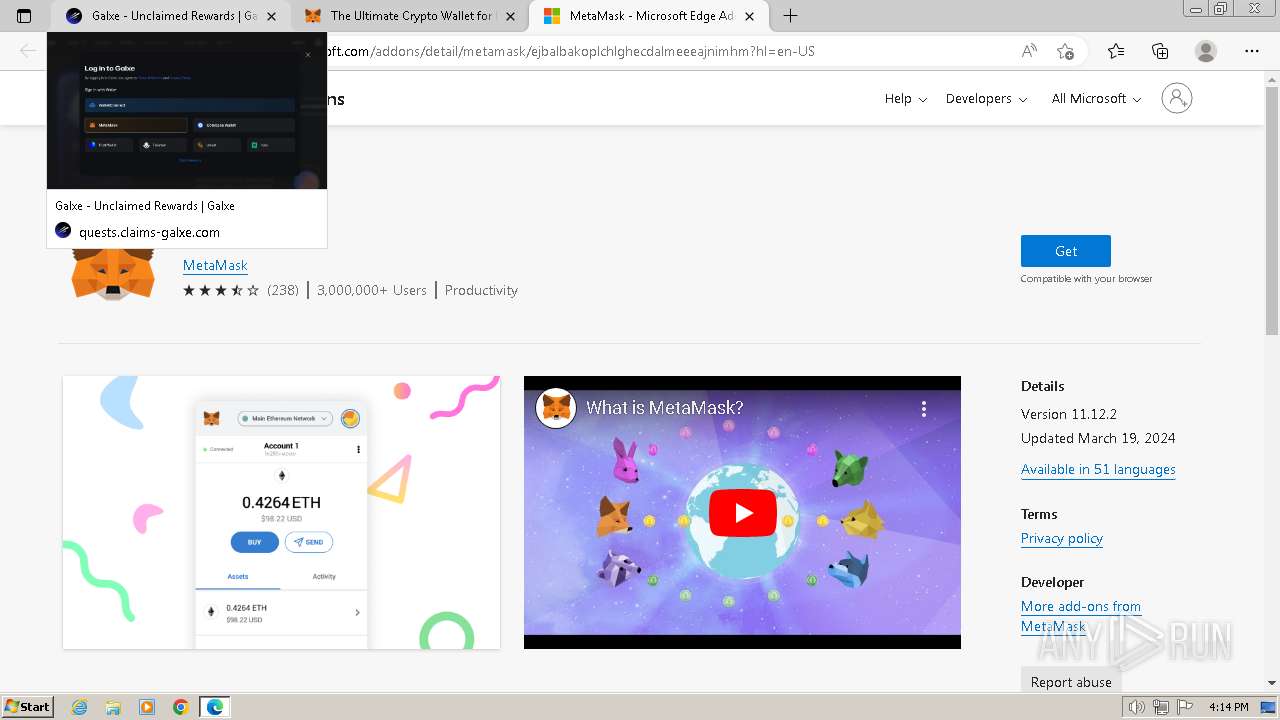The image size is (1280, 720).
Task: Play the What is MetaMask video
Action: click(742, 513)
